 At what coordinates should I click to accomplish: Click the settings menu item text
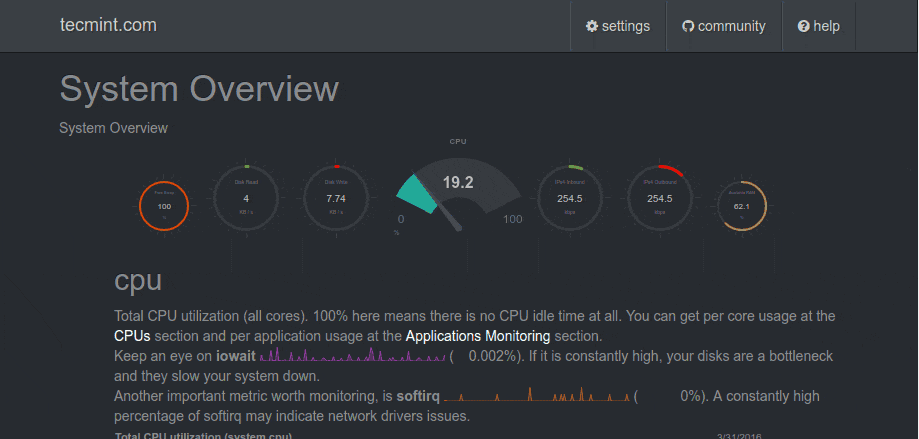625,26
